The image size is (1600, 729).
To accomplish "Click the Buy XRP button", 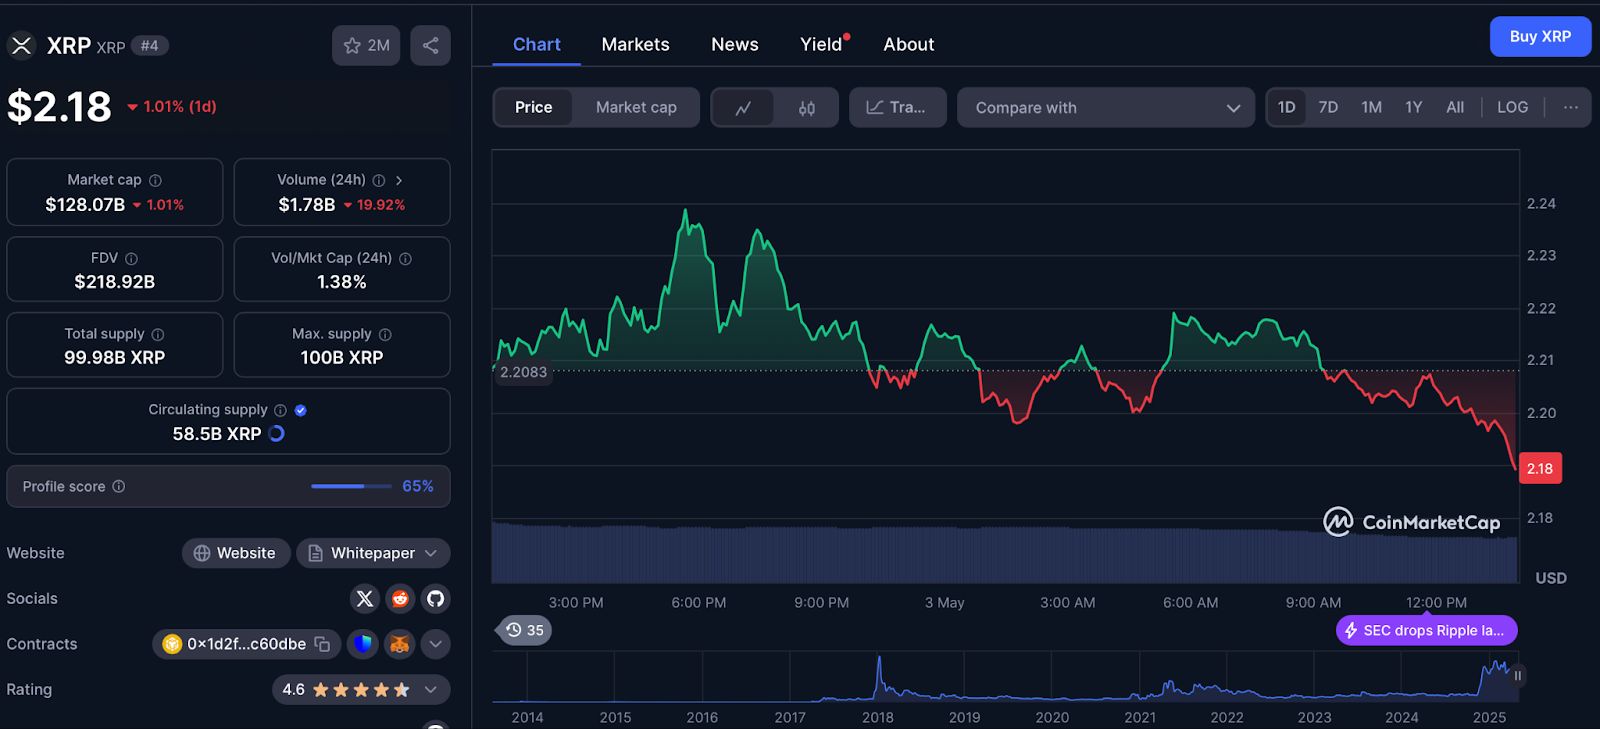I will click(x=1540, y=37).
